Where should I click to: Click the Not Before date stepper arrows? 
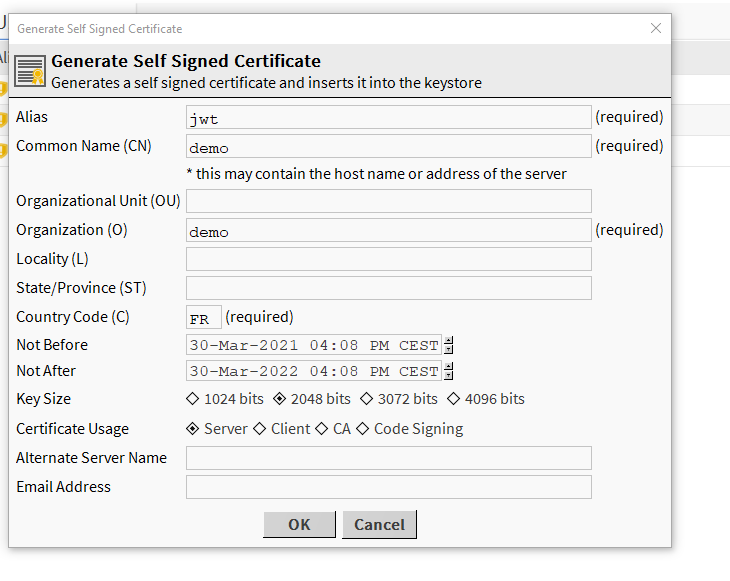(x=449, y=345)
